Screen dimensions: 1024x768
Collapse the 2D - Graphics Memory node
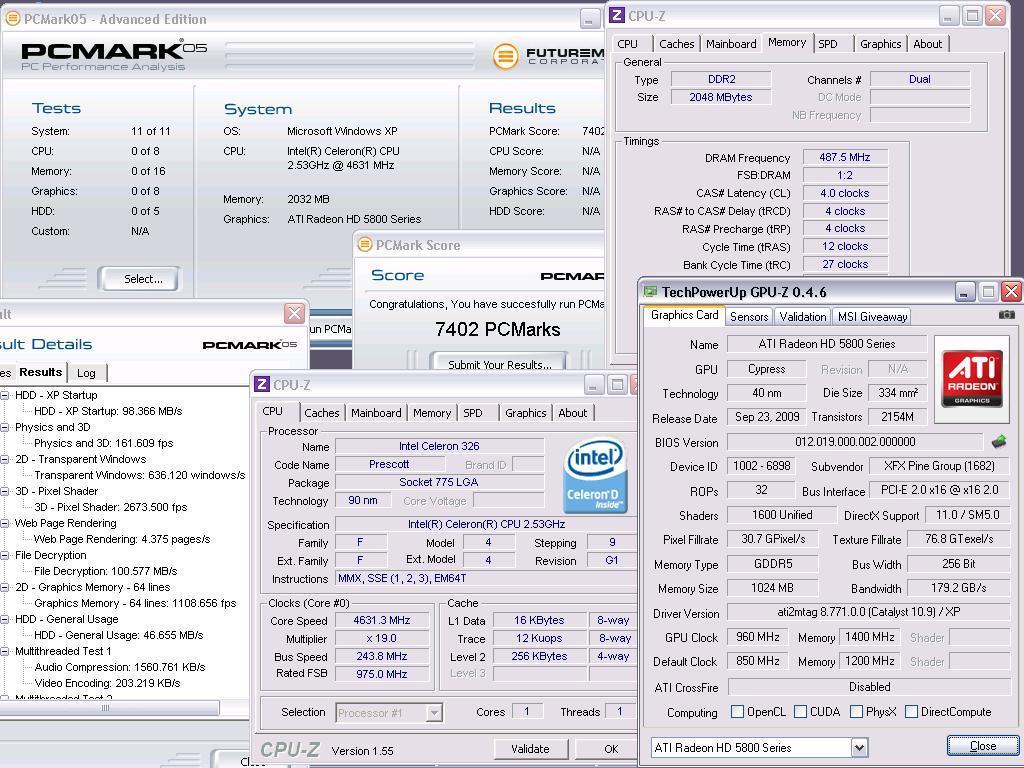5,587
